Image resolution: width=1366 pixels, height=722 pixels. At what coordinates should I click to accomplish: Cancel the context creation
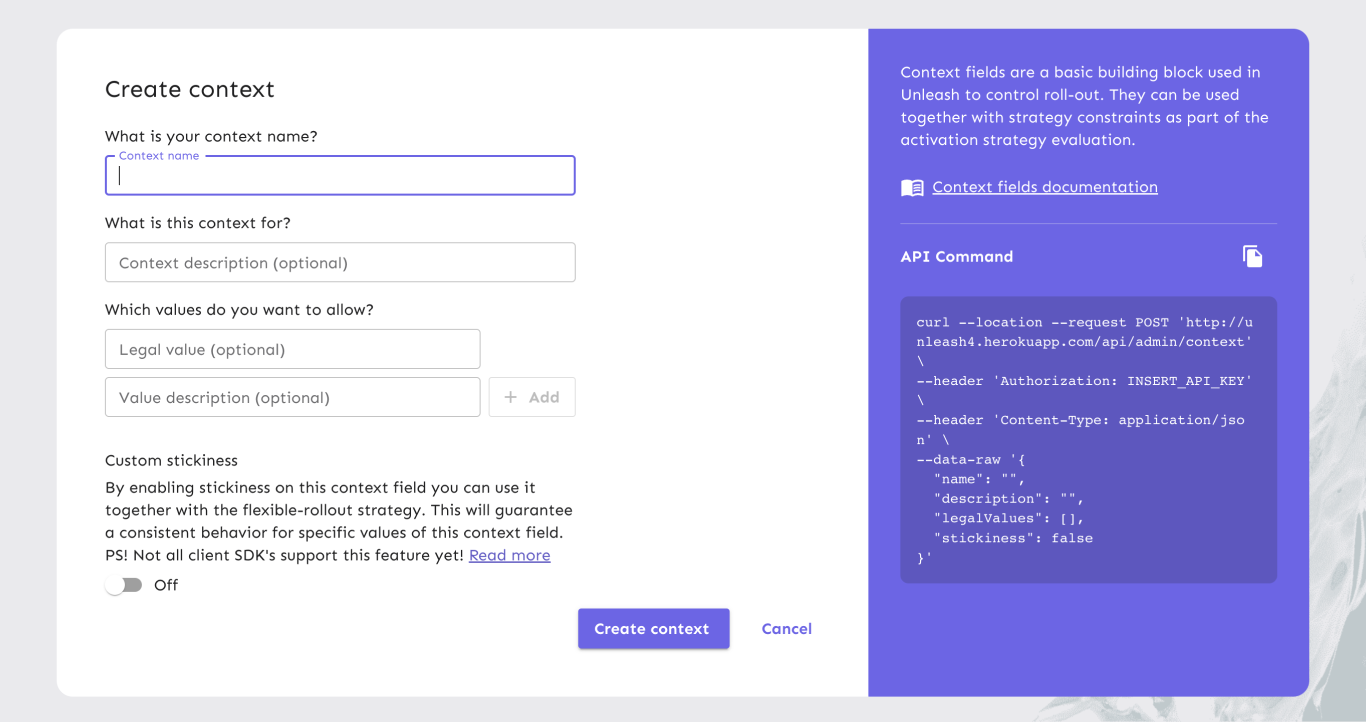[786, 629]
